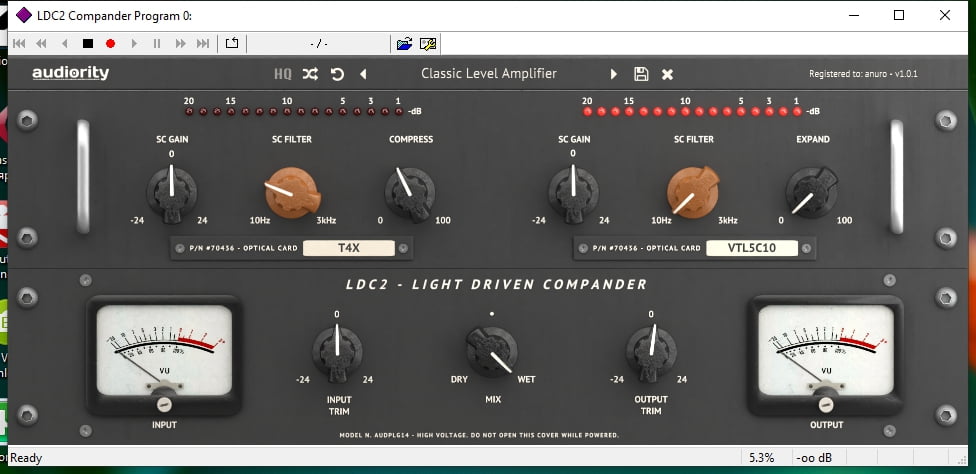The height and width of the screenshot is (474, 976).
Task: Click the audiority logo
Action: 70,73
